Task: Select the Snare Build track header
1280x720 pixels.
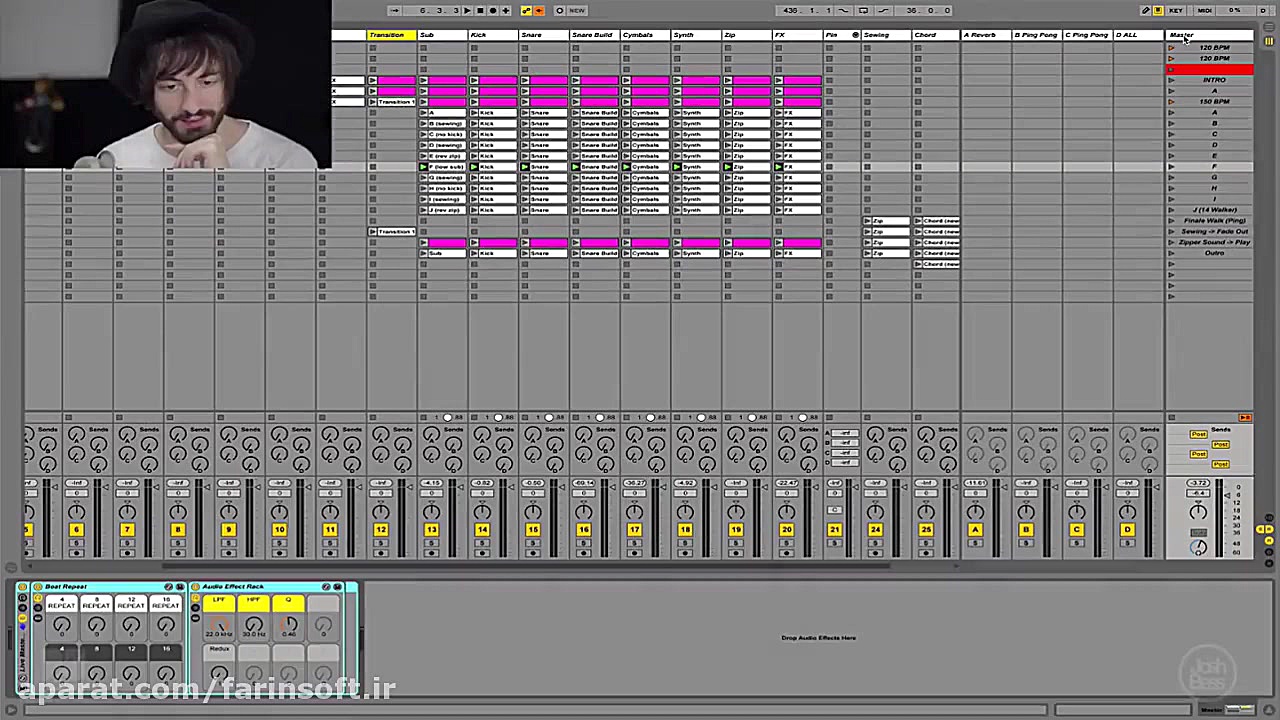Action: click(593, 35)
